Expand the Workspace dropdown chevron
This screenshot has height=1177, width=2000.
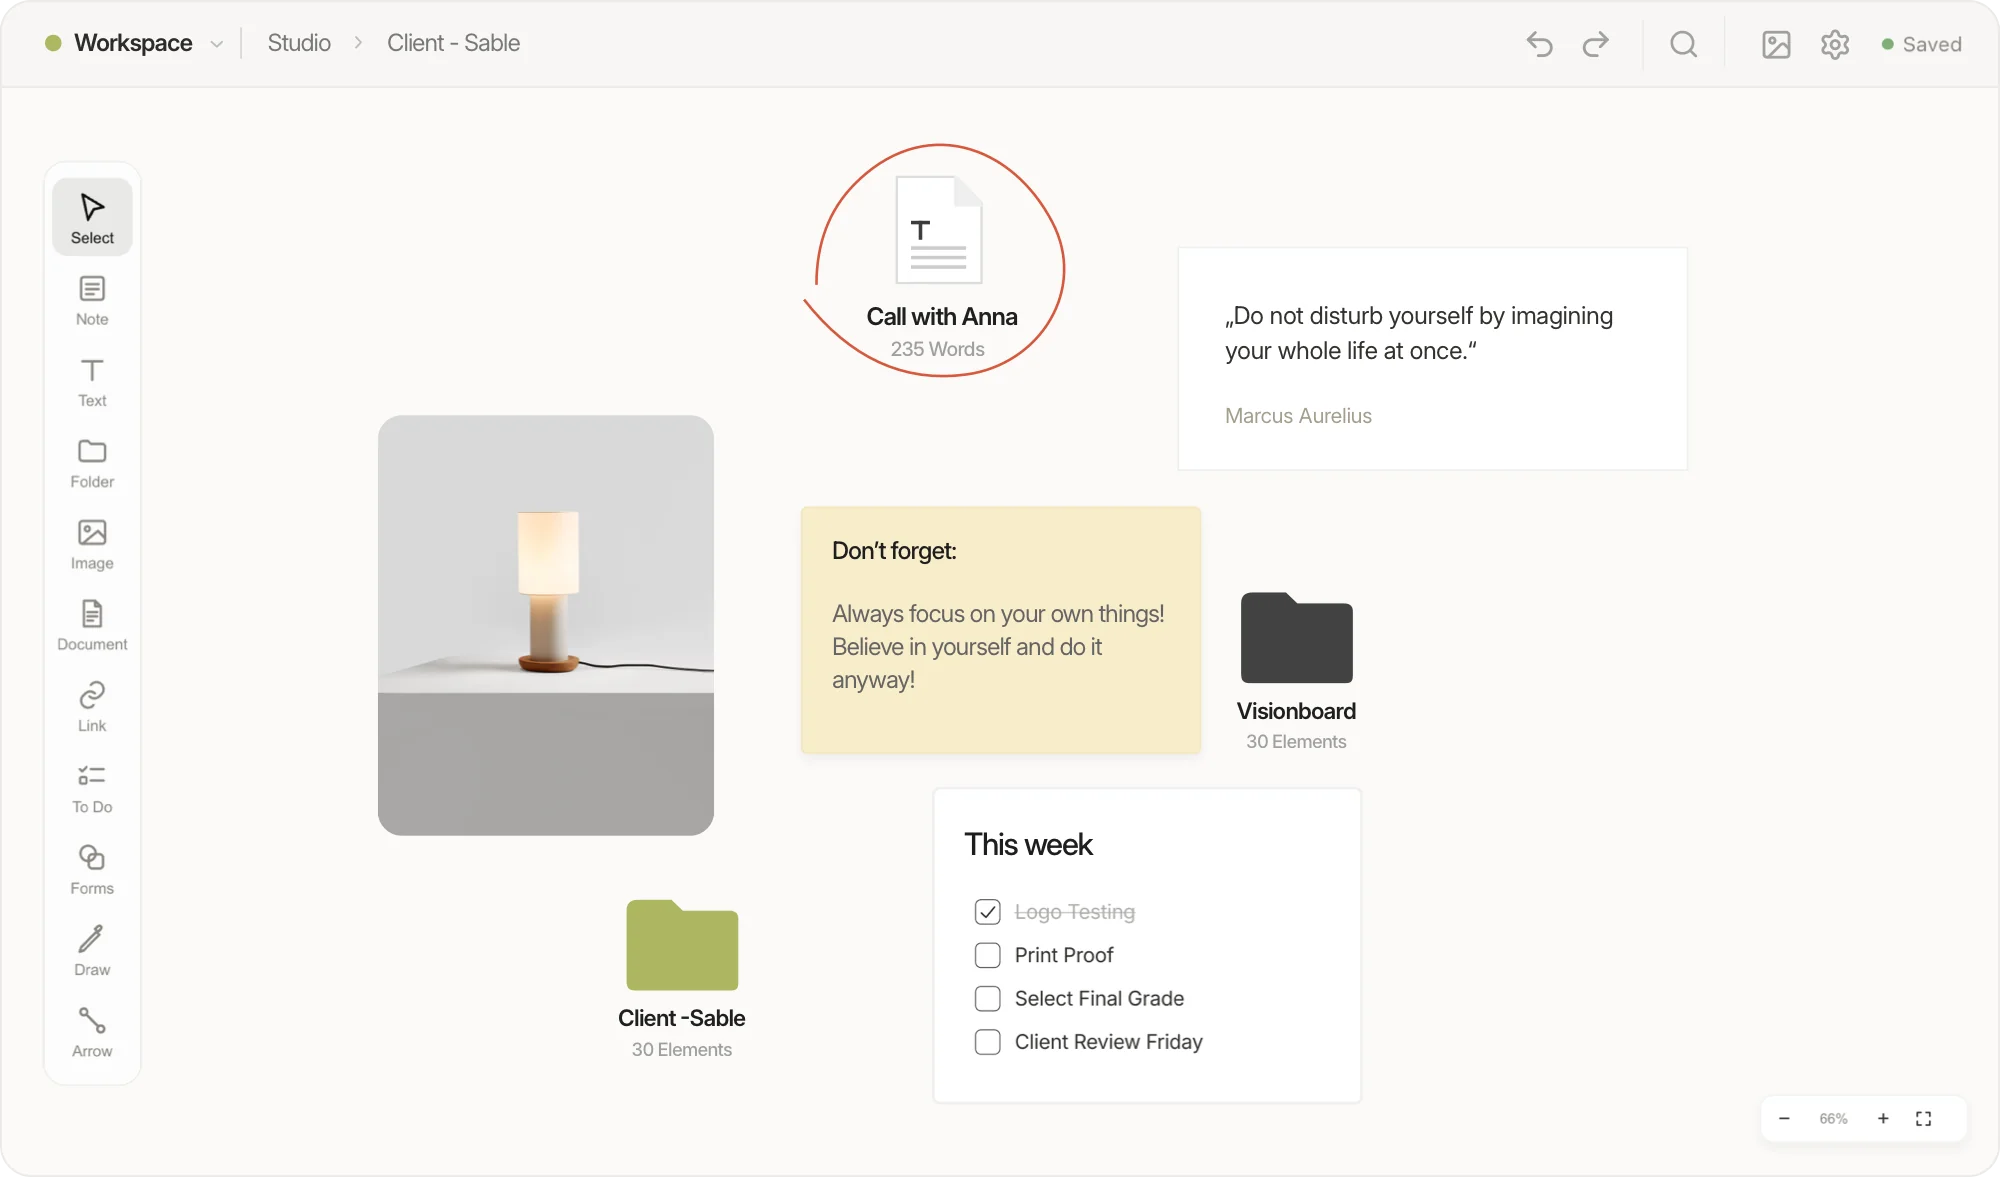point(217,44)
